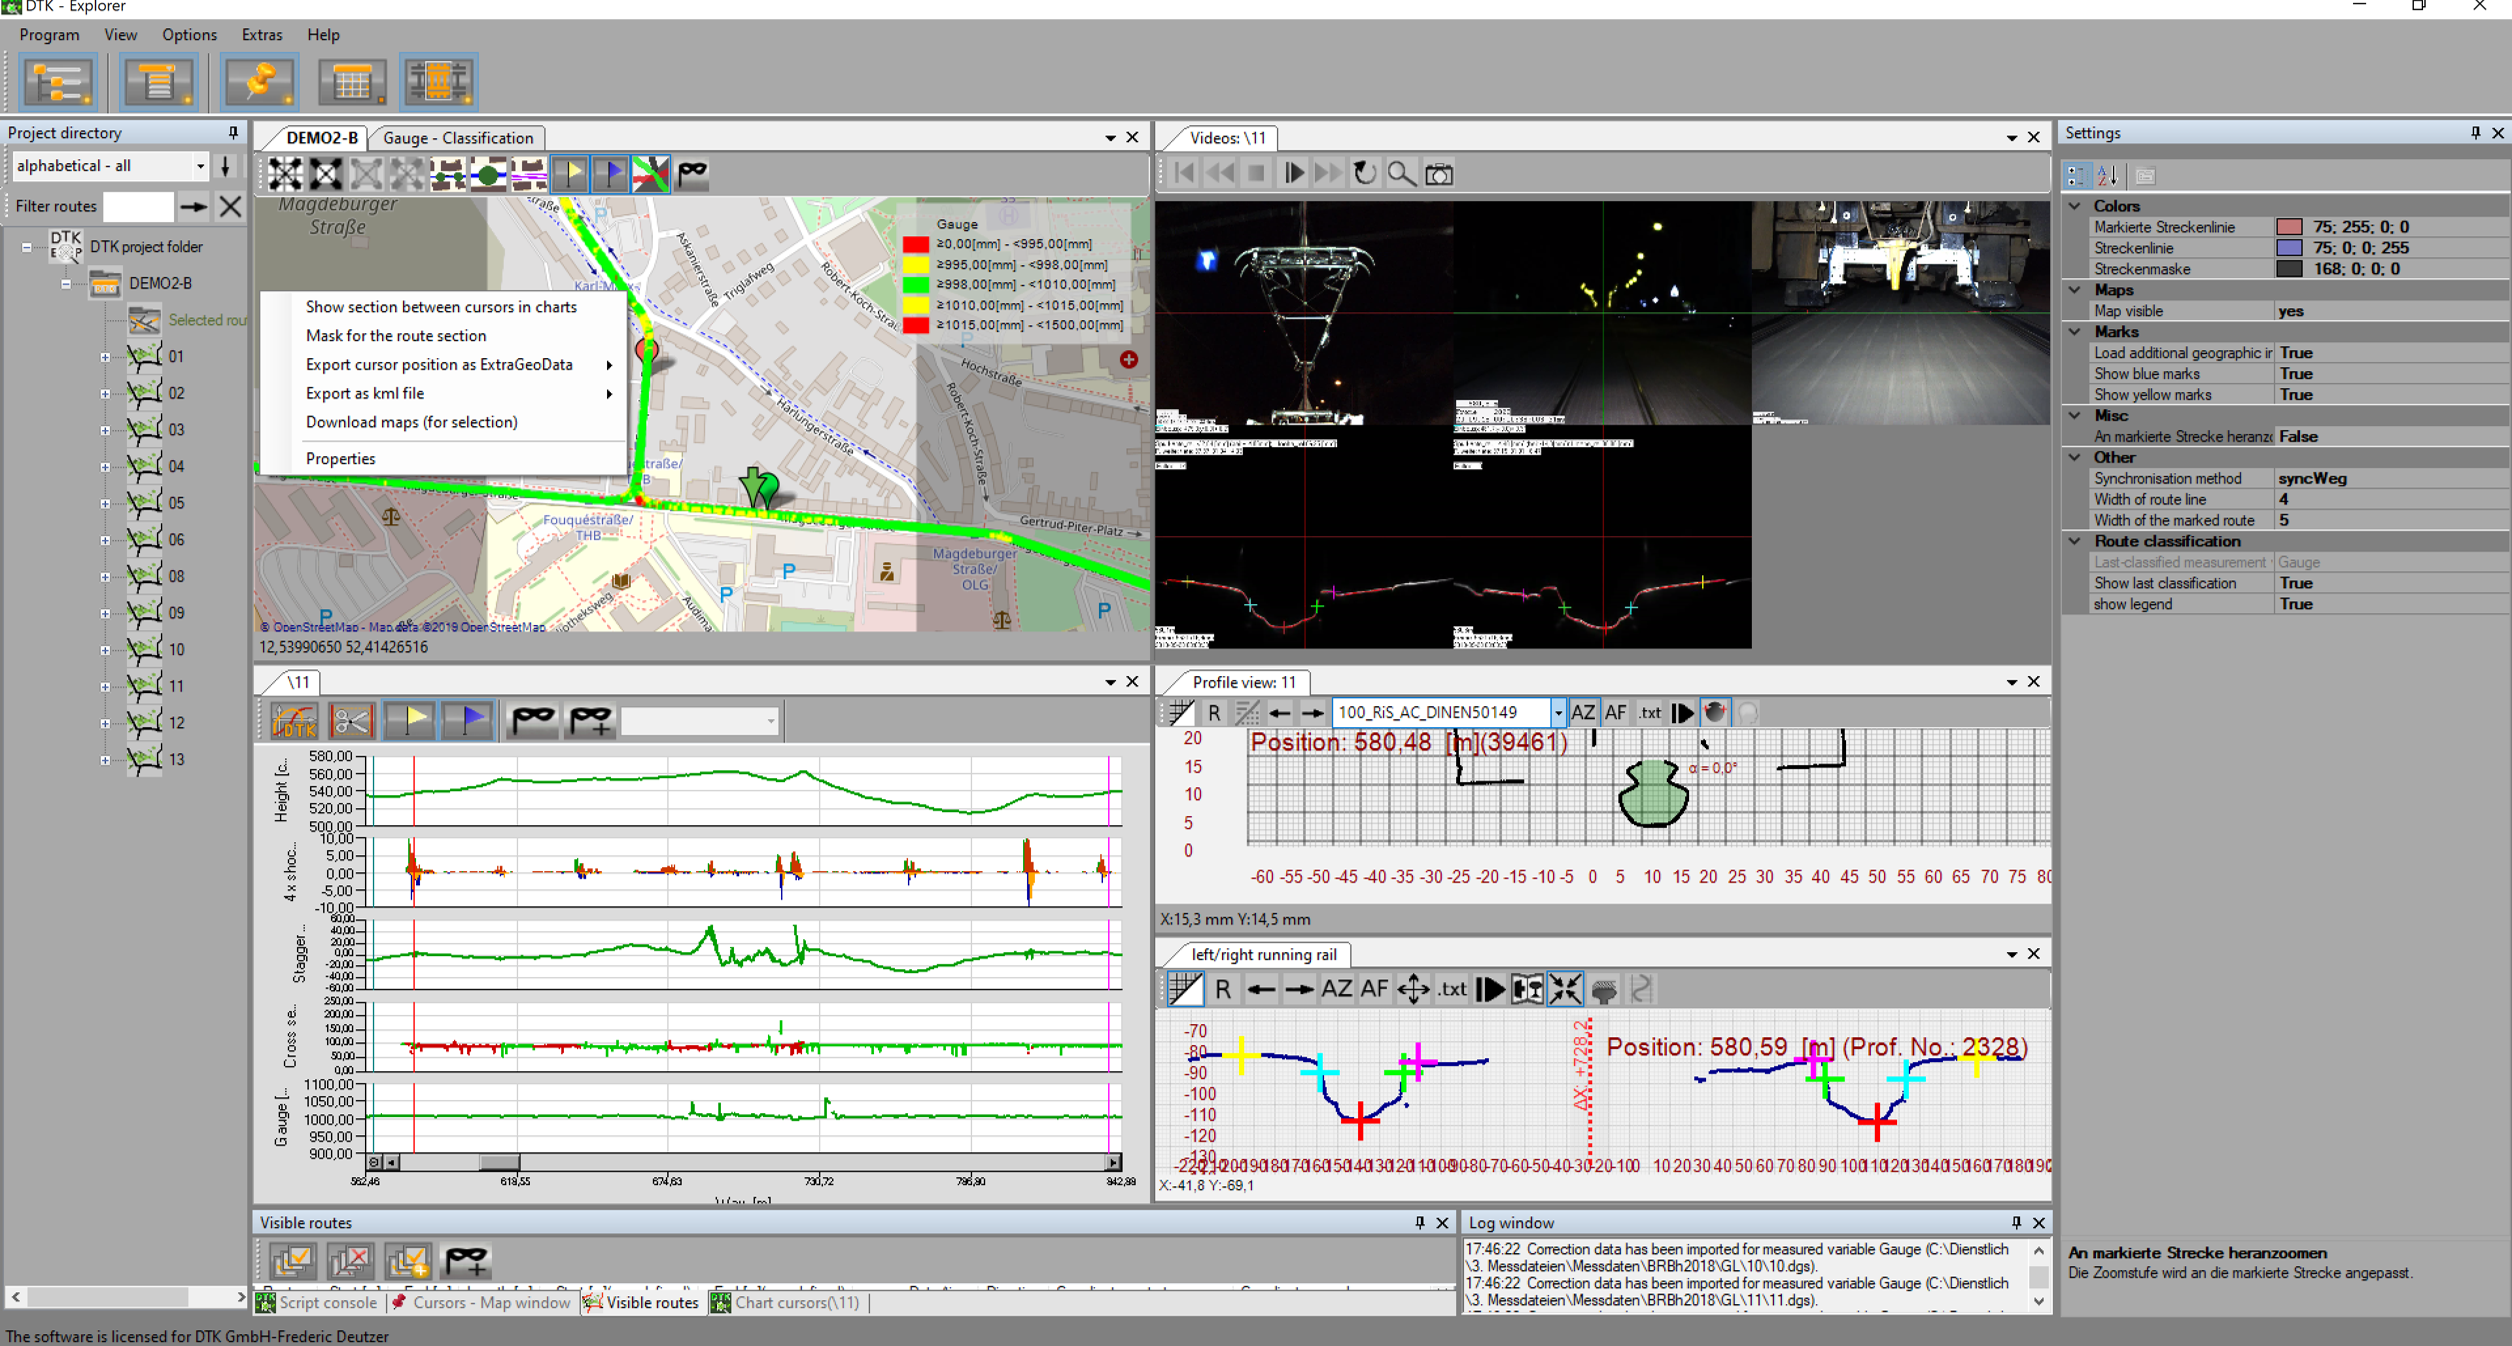The image size is (2512, 1346).
Task: Click the table grid icon in main toolbar
Action: (351, 82)
